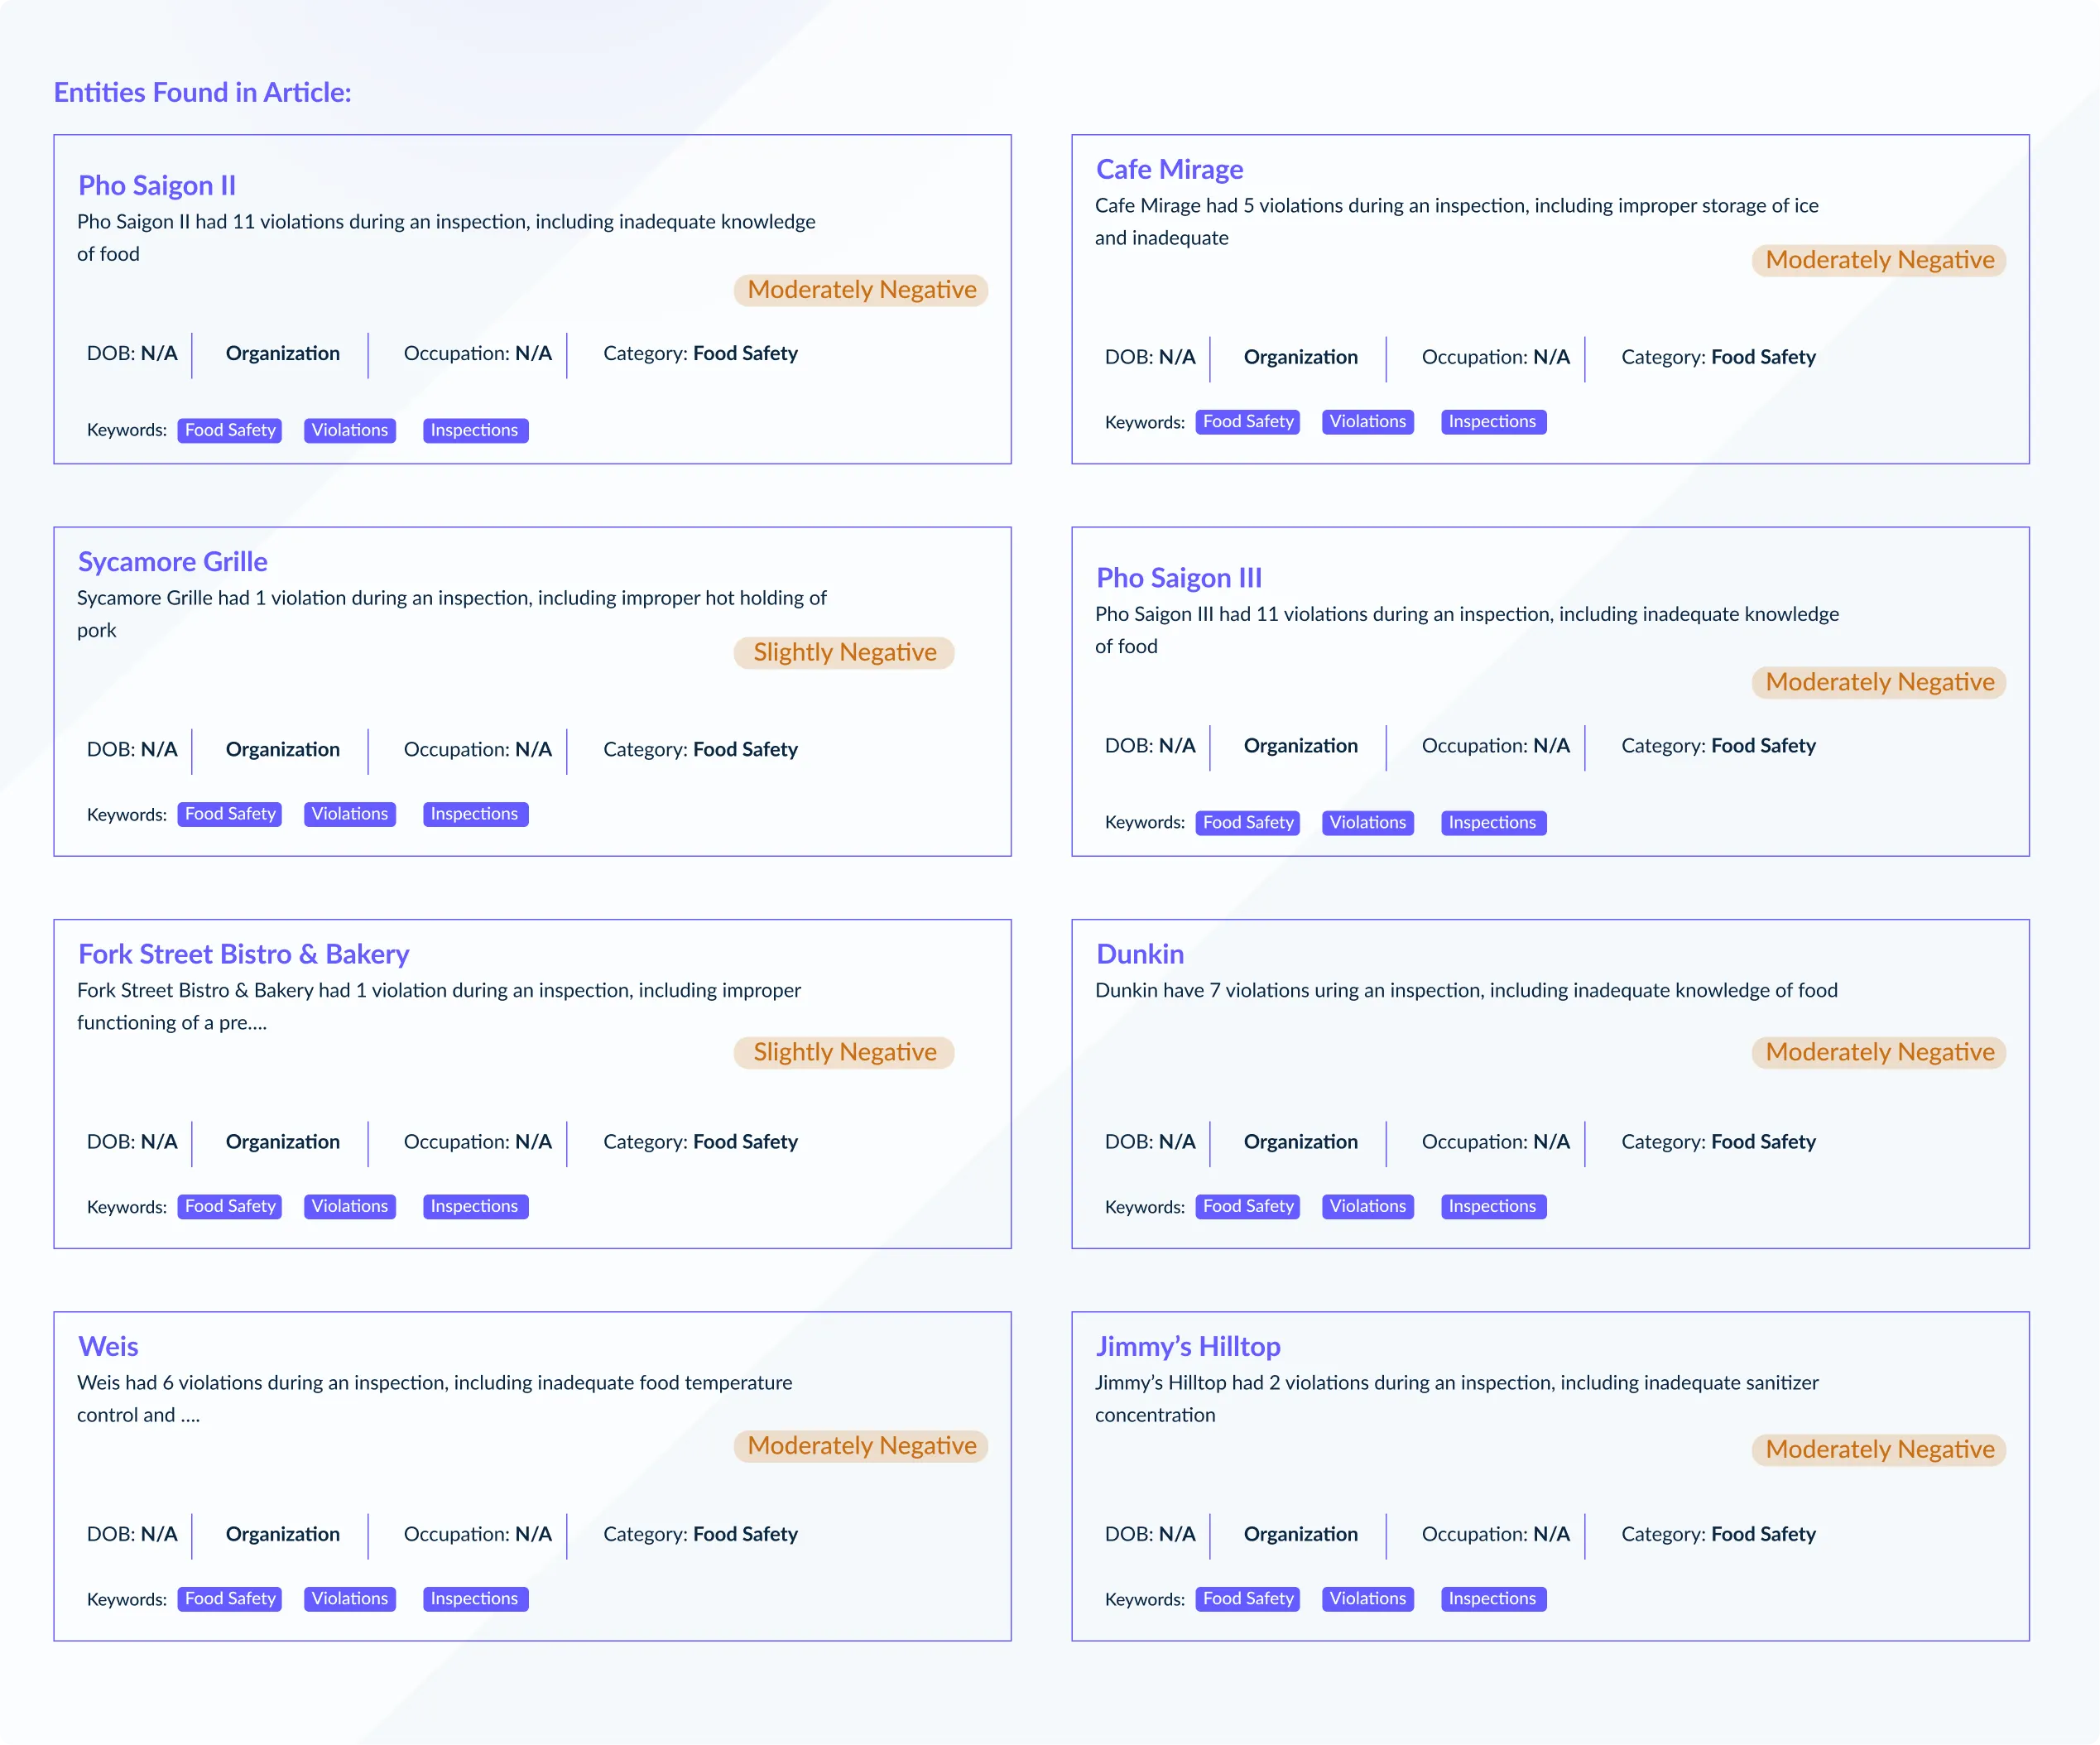This screenshot has height=1745, width=2100.
Task: Select Food Safety keyword in Dunkin card
Action: (1248, 1207)
